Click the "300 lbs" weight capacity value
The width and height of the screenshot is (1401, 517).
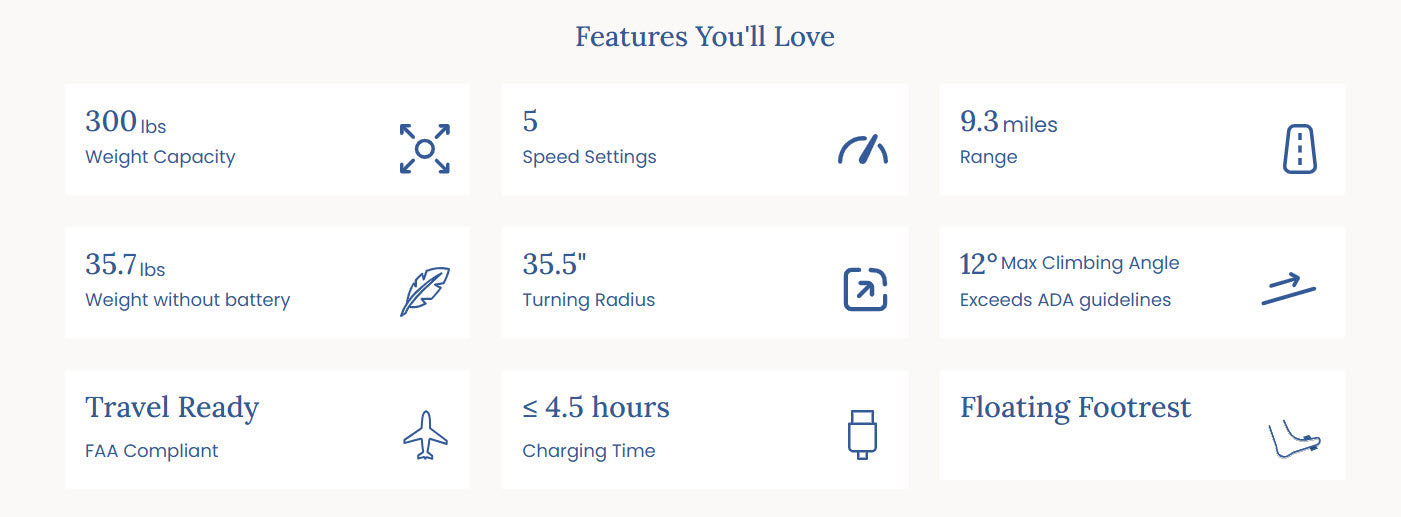125,122
